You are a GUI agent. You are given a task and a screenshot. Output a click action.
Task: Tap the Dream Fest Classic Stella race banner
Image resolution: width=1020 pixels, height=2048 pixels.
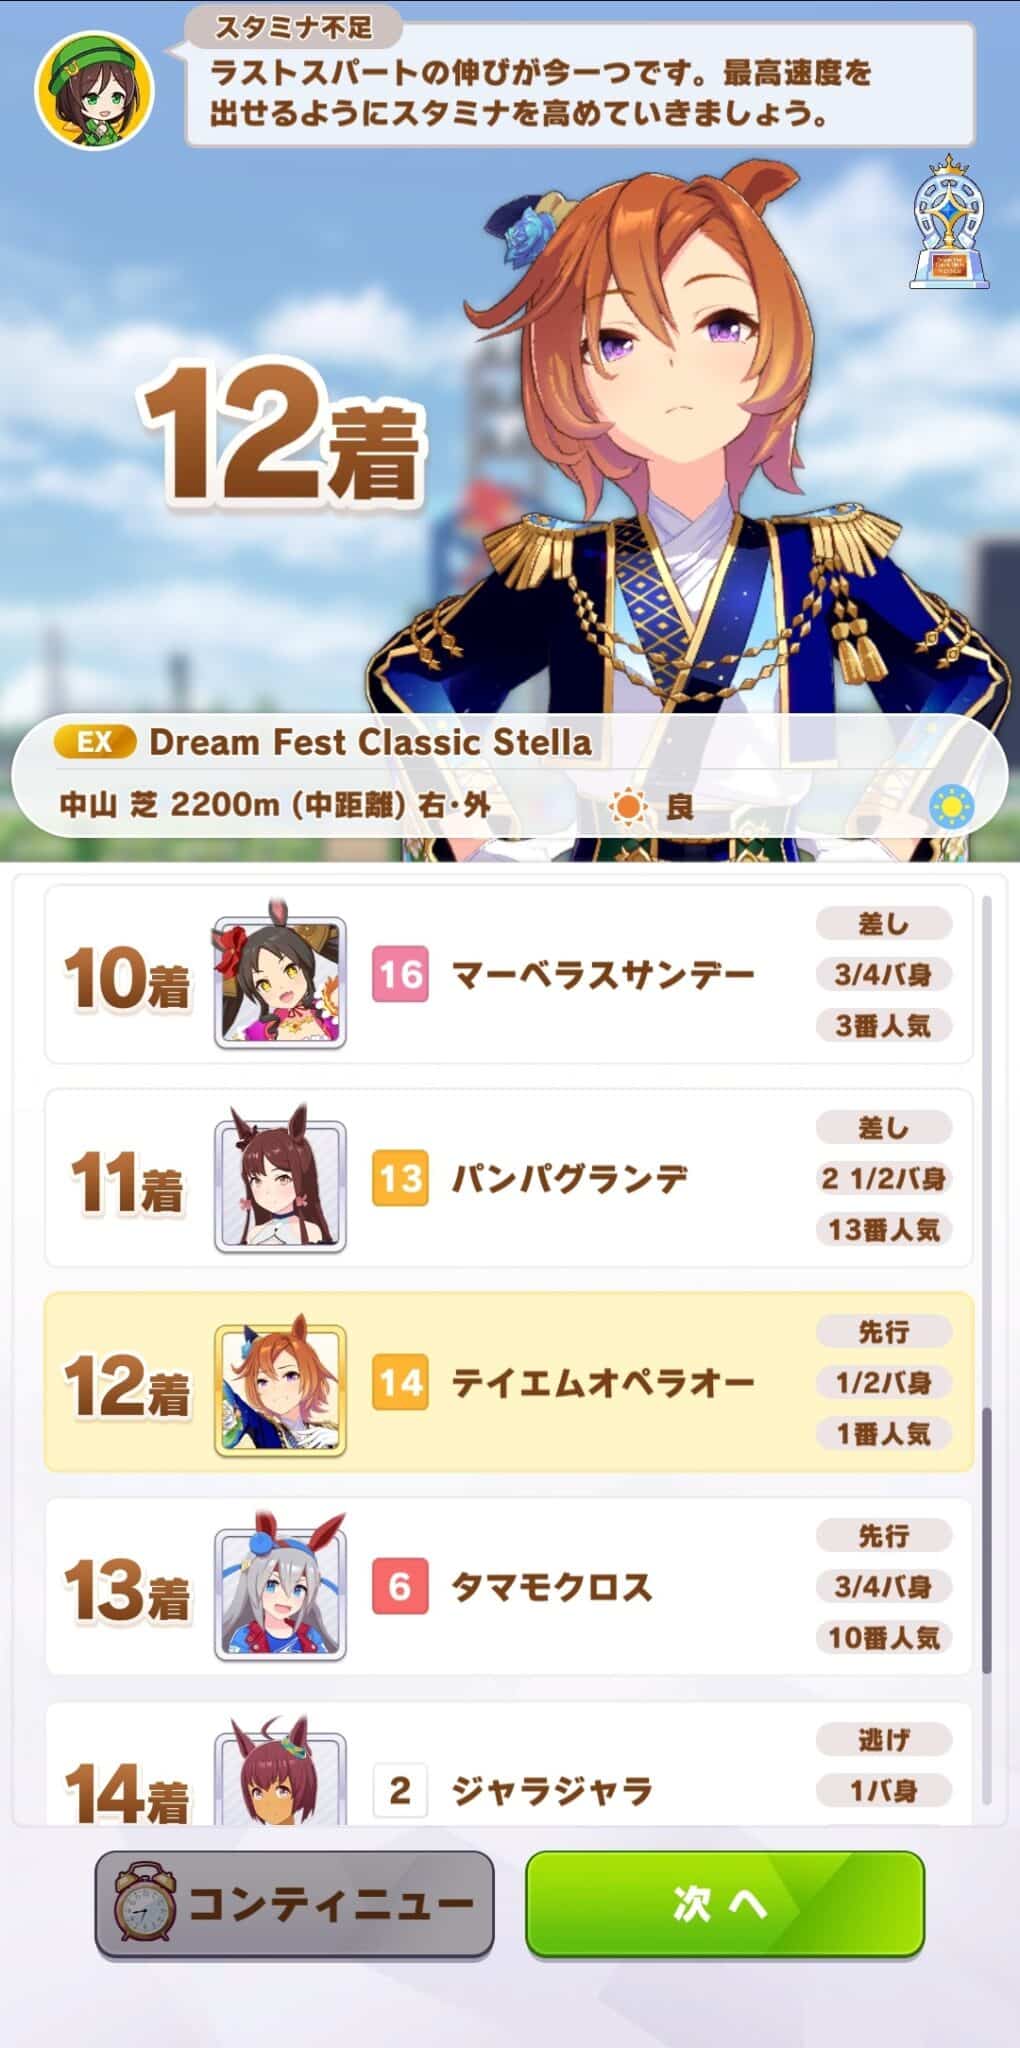tap(509, 775)
